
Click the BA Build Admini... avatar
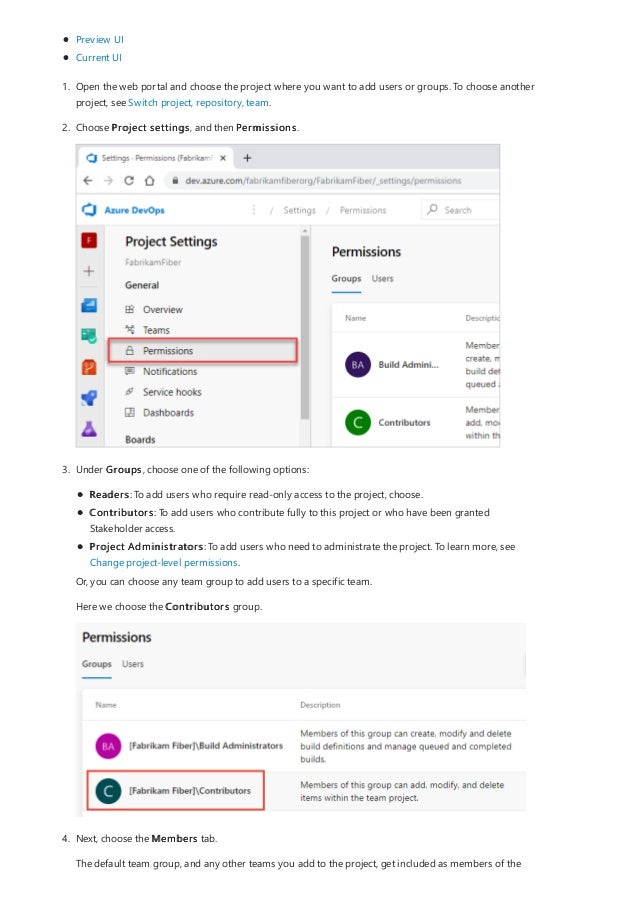pos(358,365)
